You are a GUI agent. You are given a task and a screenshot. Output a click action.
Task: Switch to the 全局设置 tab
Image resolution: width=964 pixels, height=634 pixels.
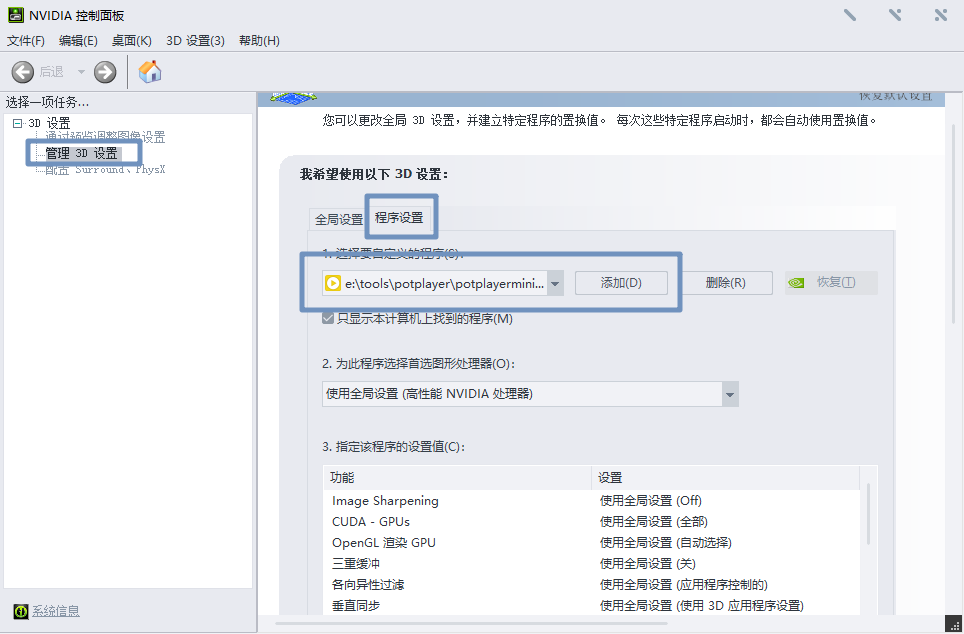(339, 220)
